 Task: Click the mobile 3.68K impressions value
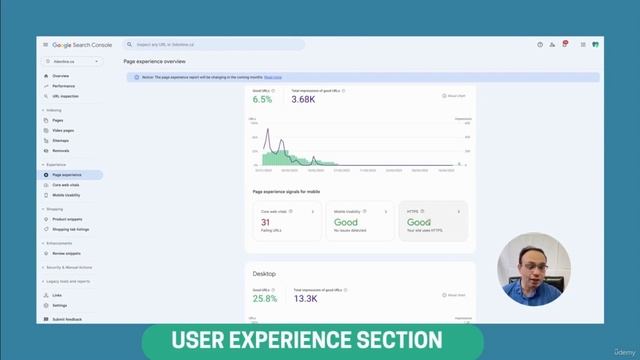[x=303, y=100]
